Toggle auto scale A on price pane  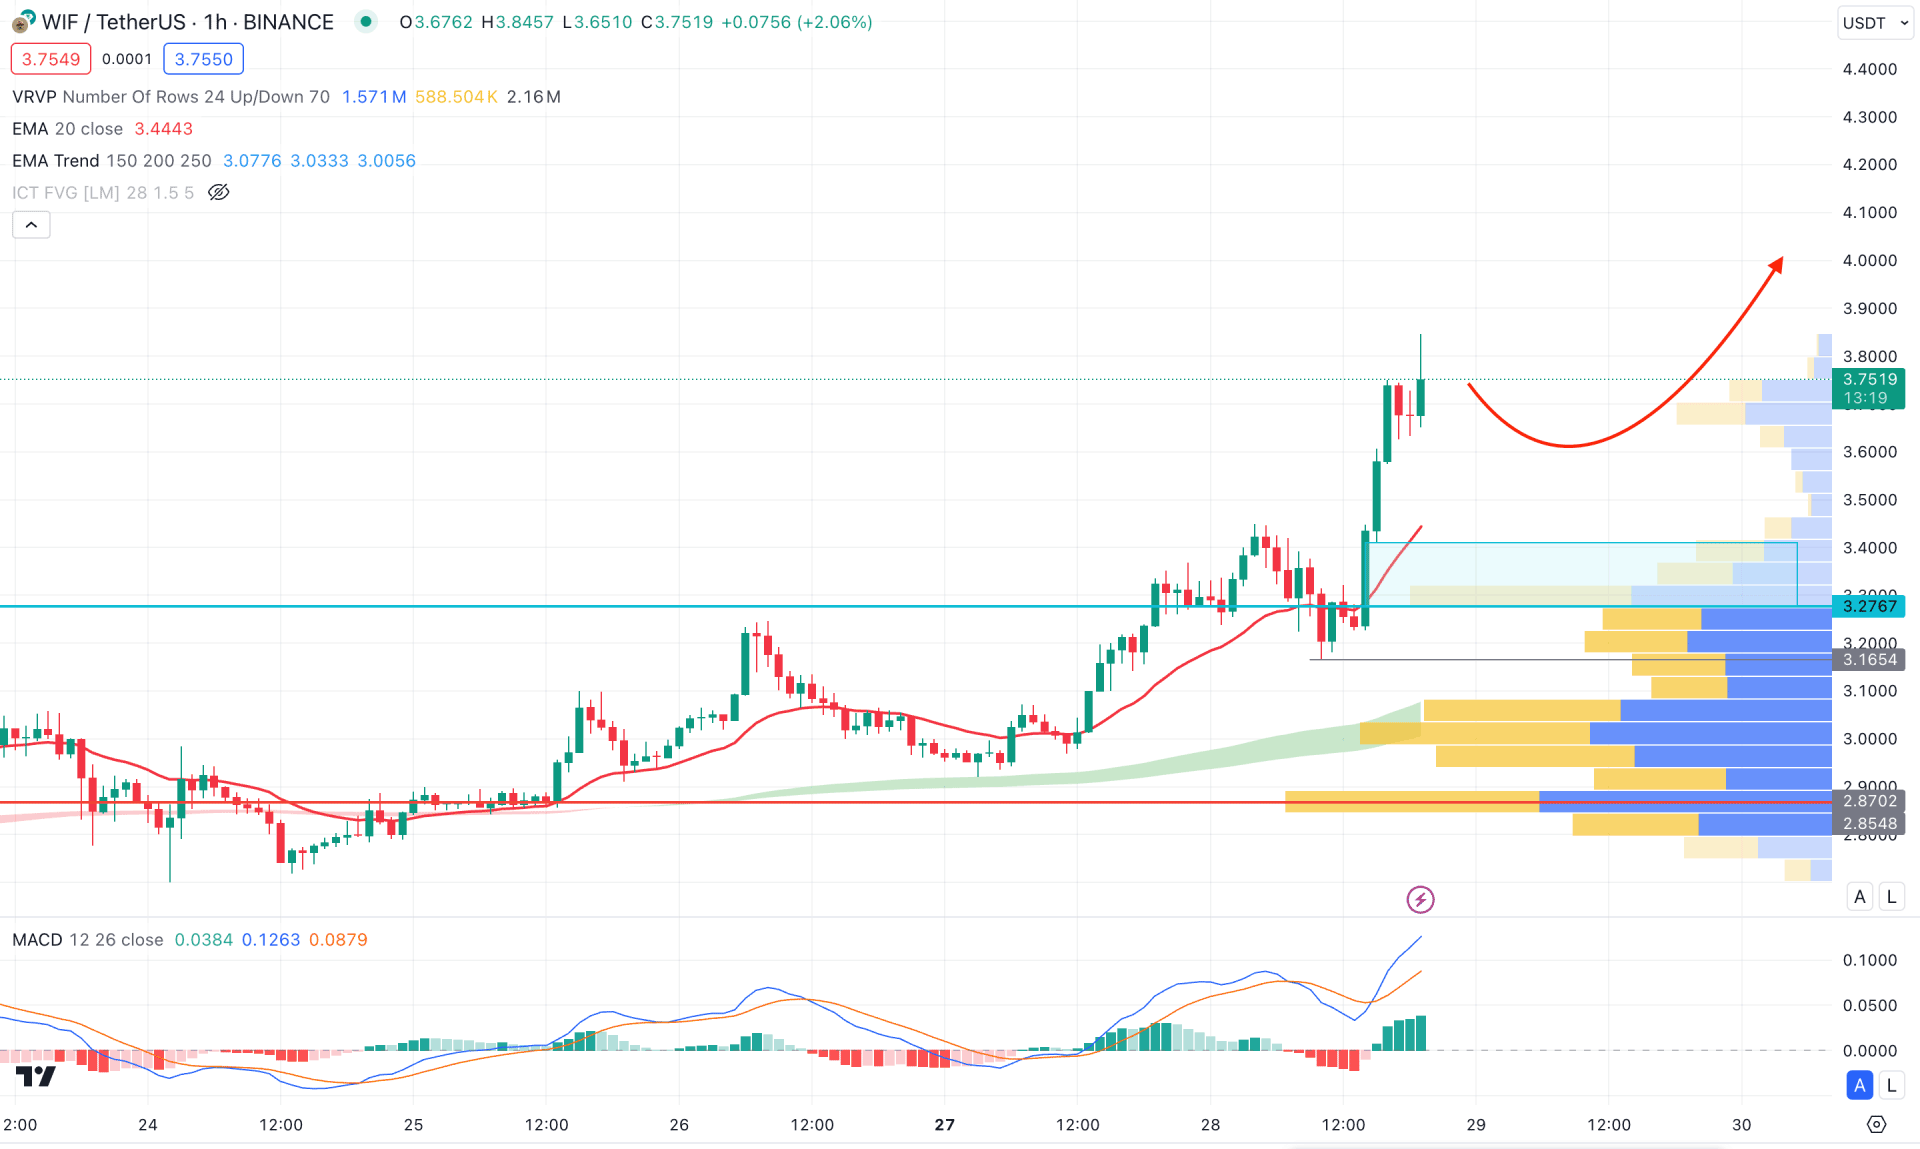click(1860, 897)
